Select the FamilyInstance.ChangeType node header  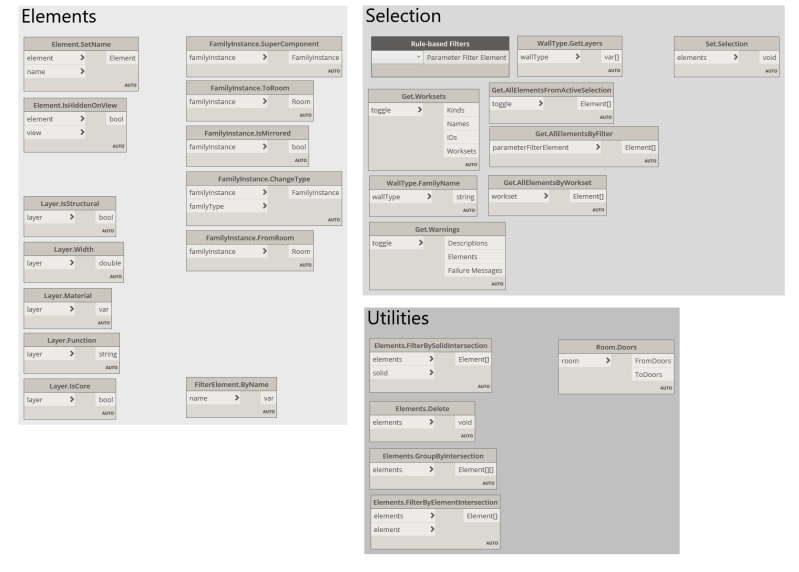coord(264,179)
